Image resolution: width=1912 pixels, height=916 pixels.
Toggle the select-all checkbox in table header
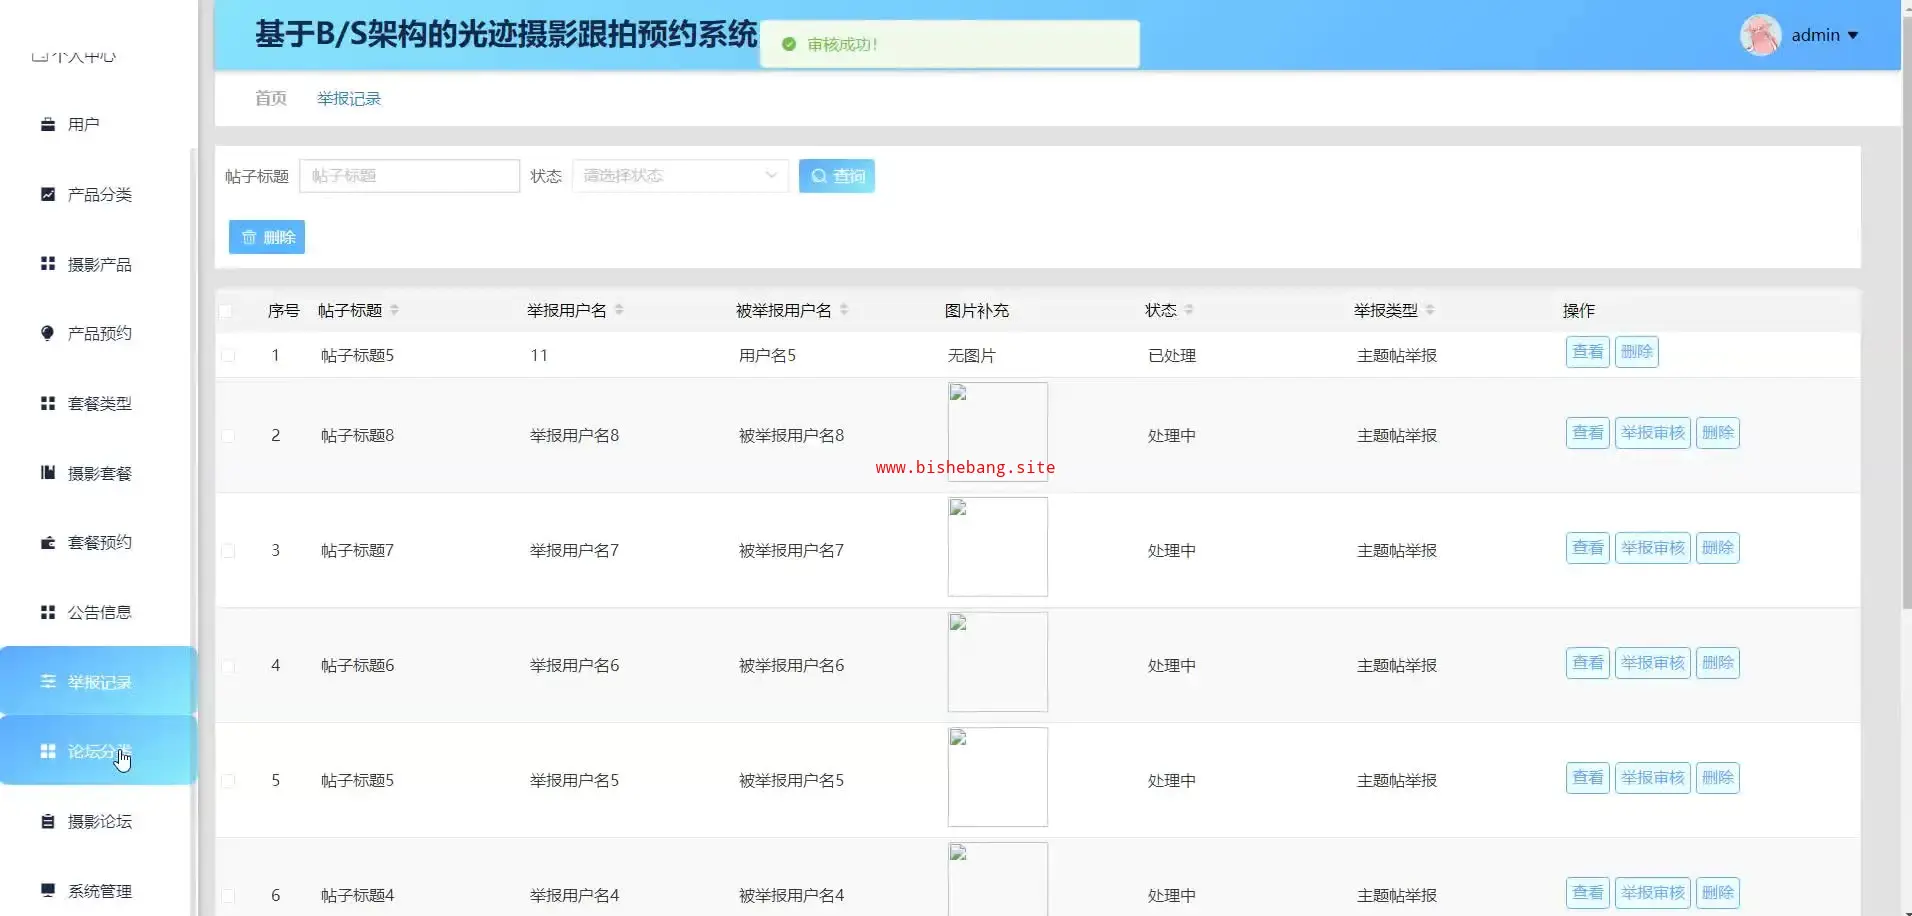pos(226,311)
